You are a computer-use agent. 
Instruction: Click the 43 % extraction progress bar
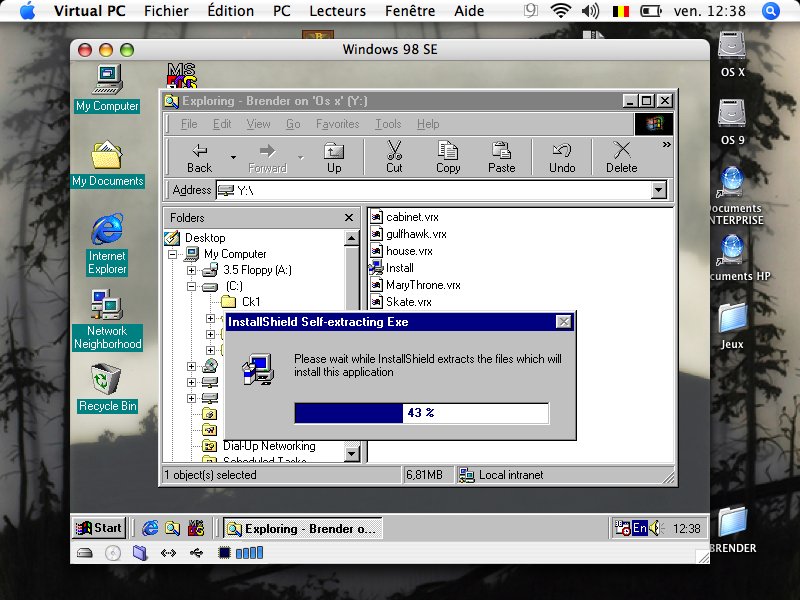(x=421, y=413)
